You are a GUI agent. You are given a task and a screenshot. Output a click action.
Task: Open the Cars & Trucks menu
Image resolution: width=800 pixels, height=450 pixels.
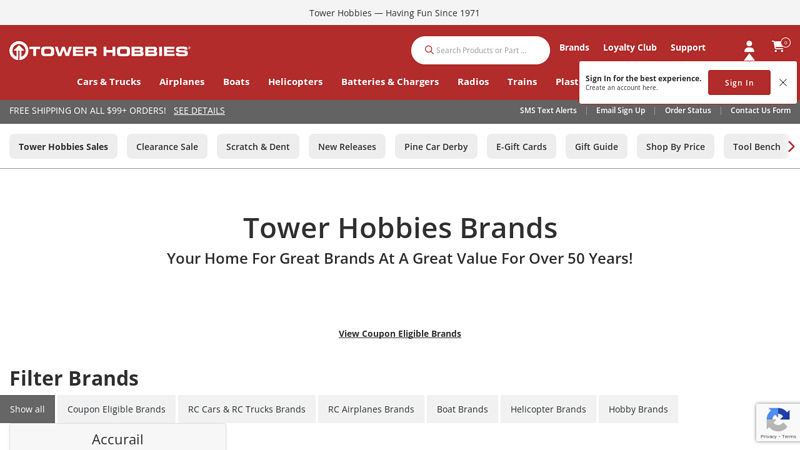[109, 82]
